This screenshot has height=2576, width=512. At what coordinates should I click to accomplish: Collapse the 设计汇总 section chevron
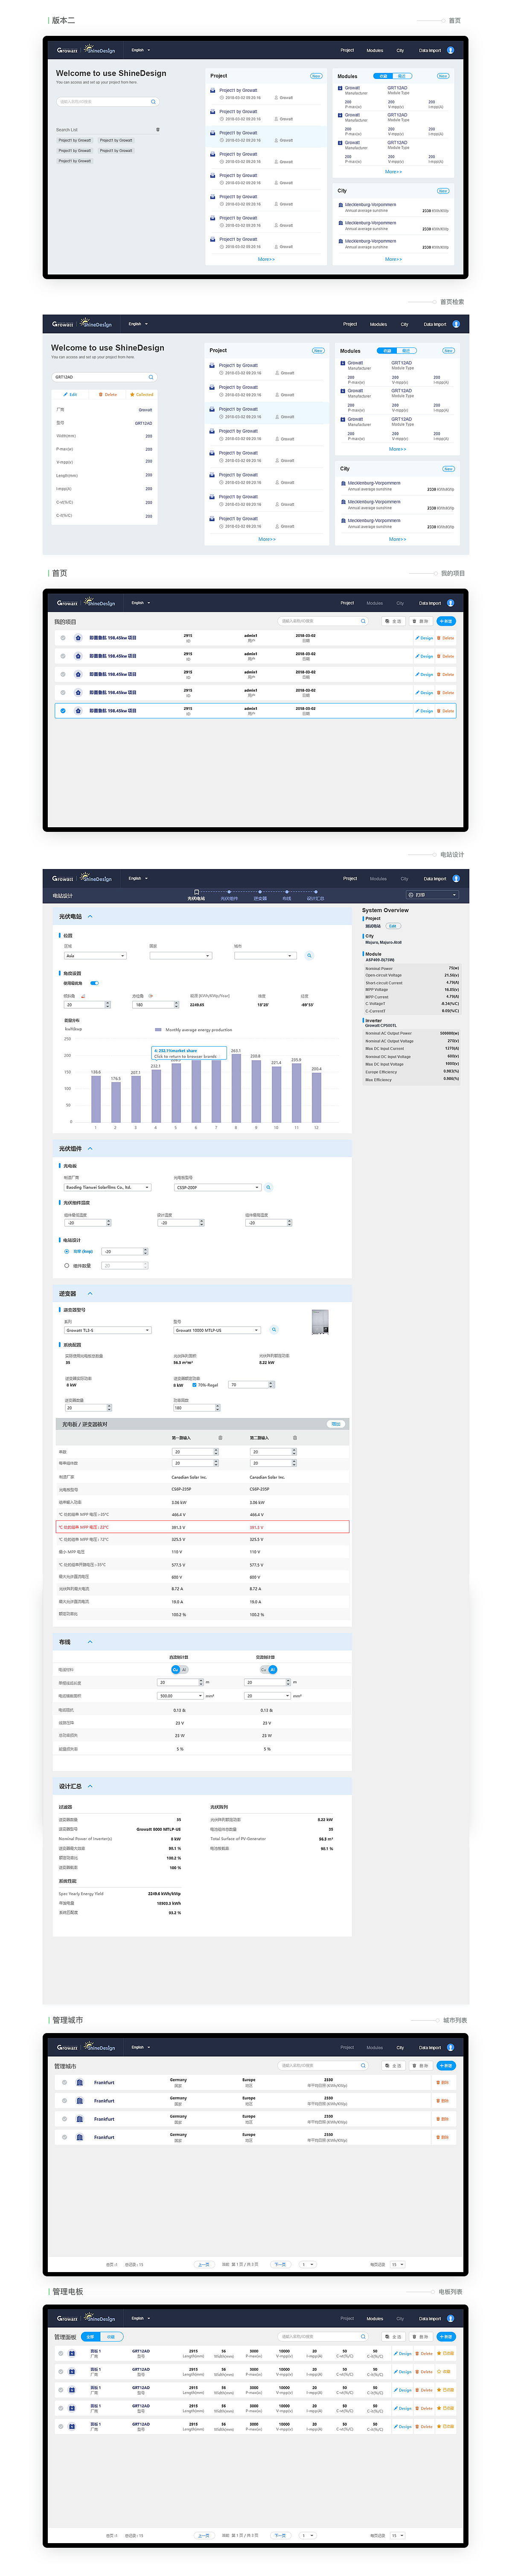(x=90, y=1786)
